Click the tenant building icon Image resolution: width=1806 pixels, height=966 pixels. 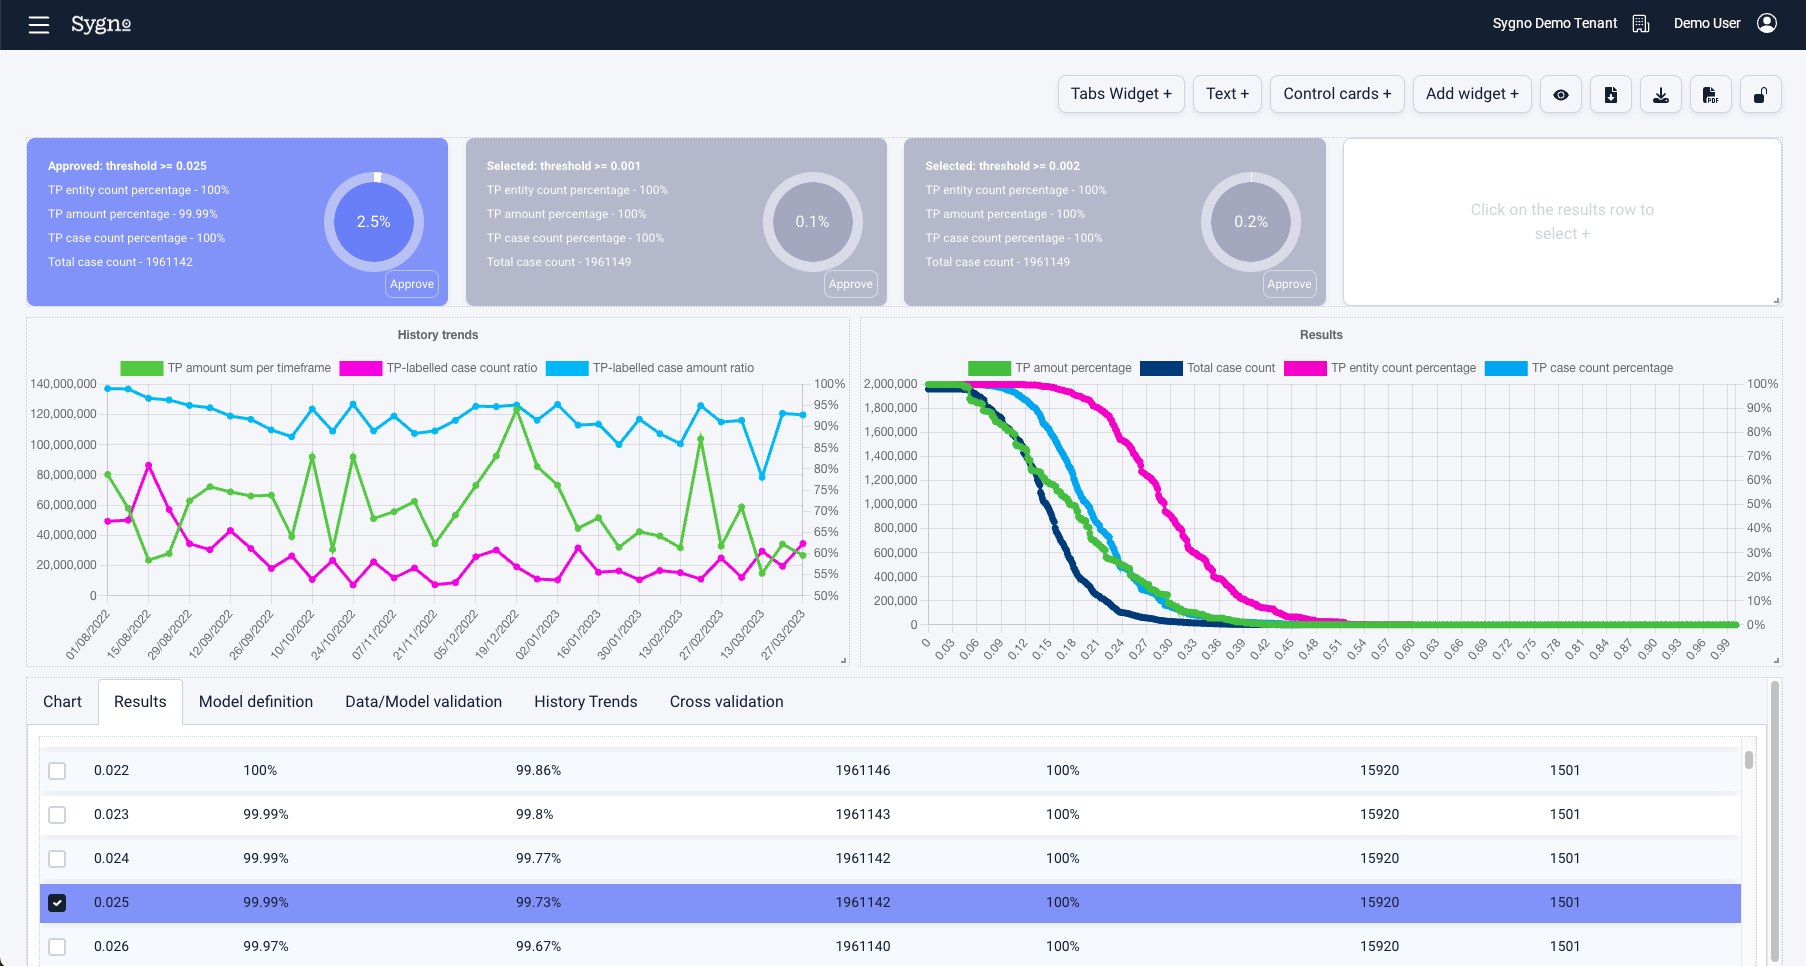[x=1641, y=23]
